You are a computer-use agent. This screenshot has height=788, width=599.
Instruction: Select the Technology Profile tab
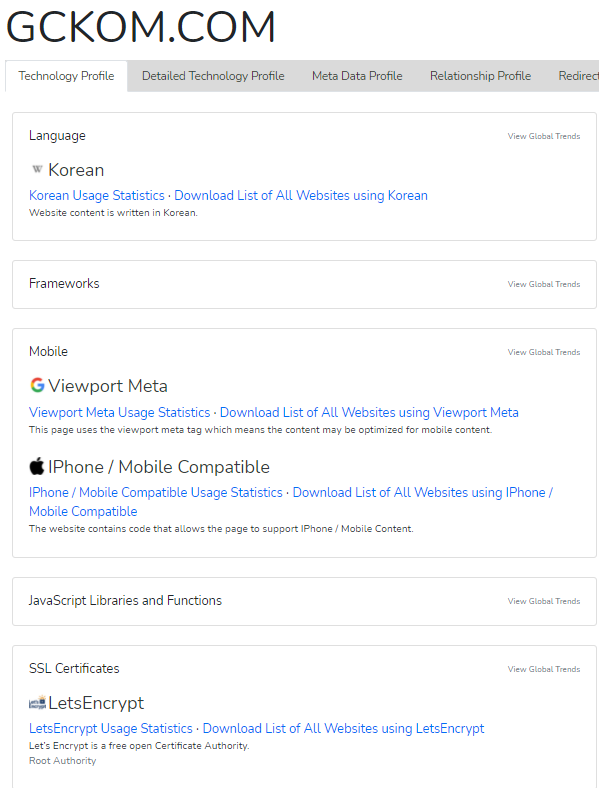click(x=66, y=76)
